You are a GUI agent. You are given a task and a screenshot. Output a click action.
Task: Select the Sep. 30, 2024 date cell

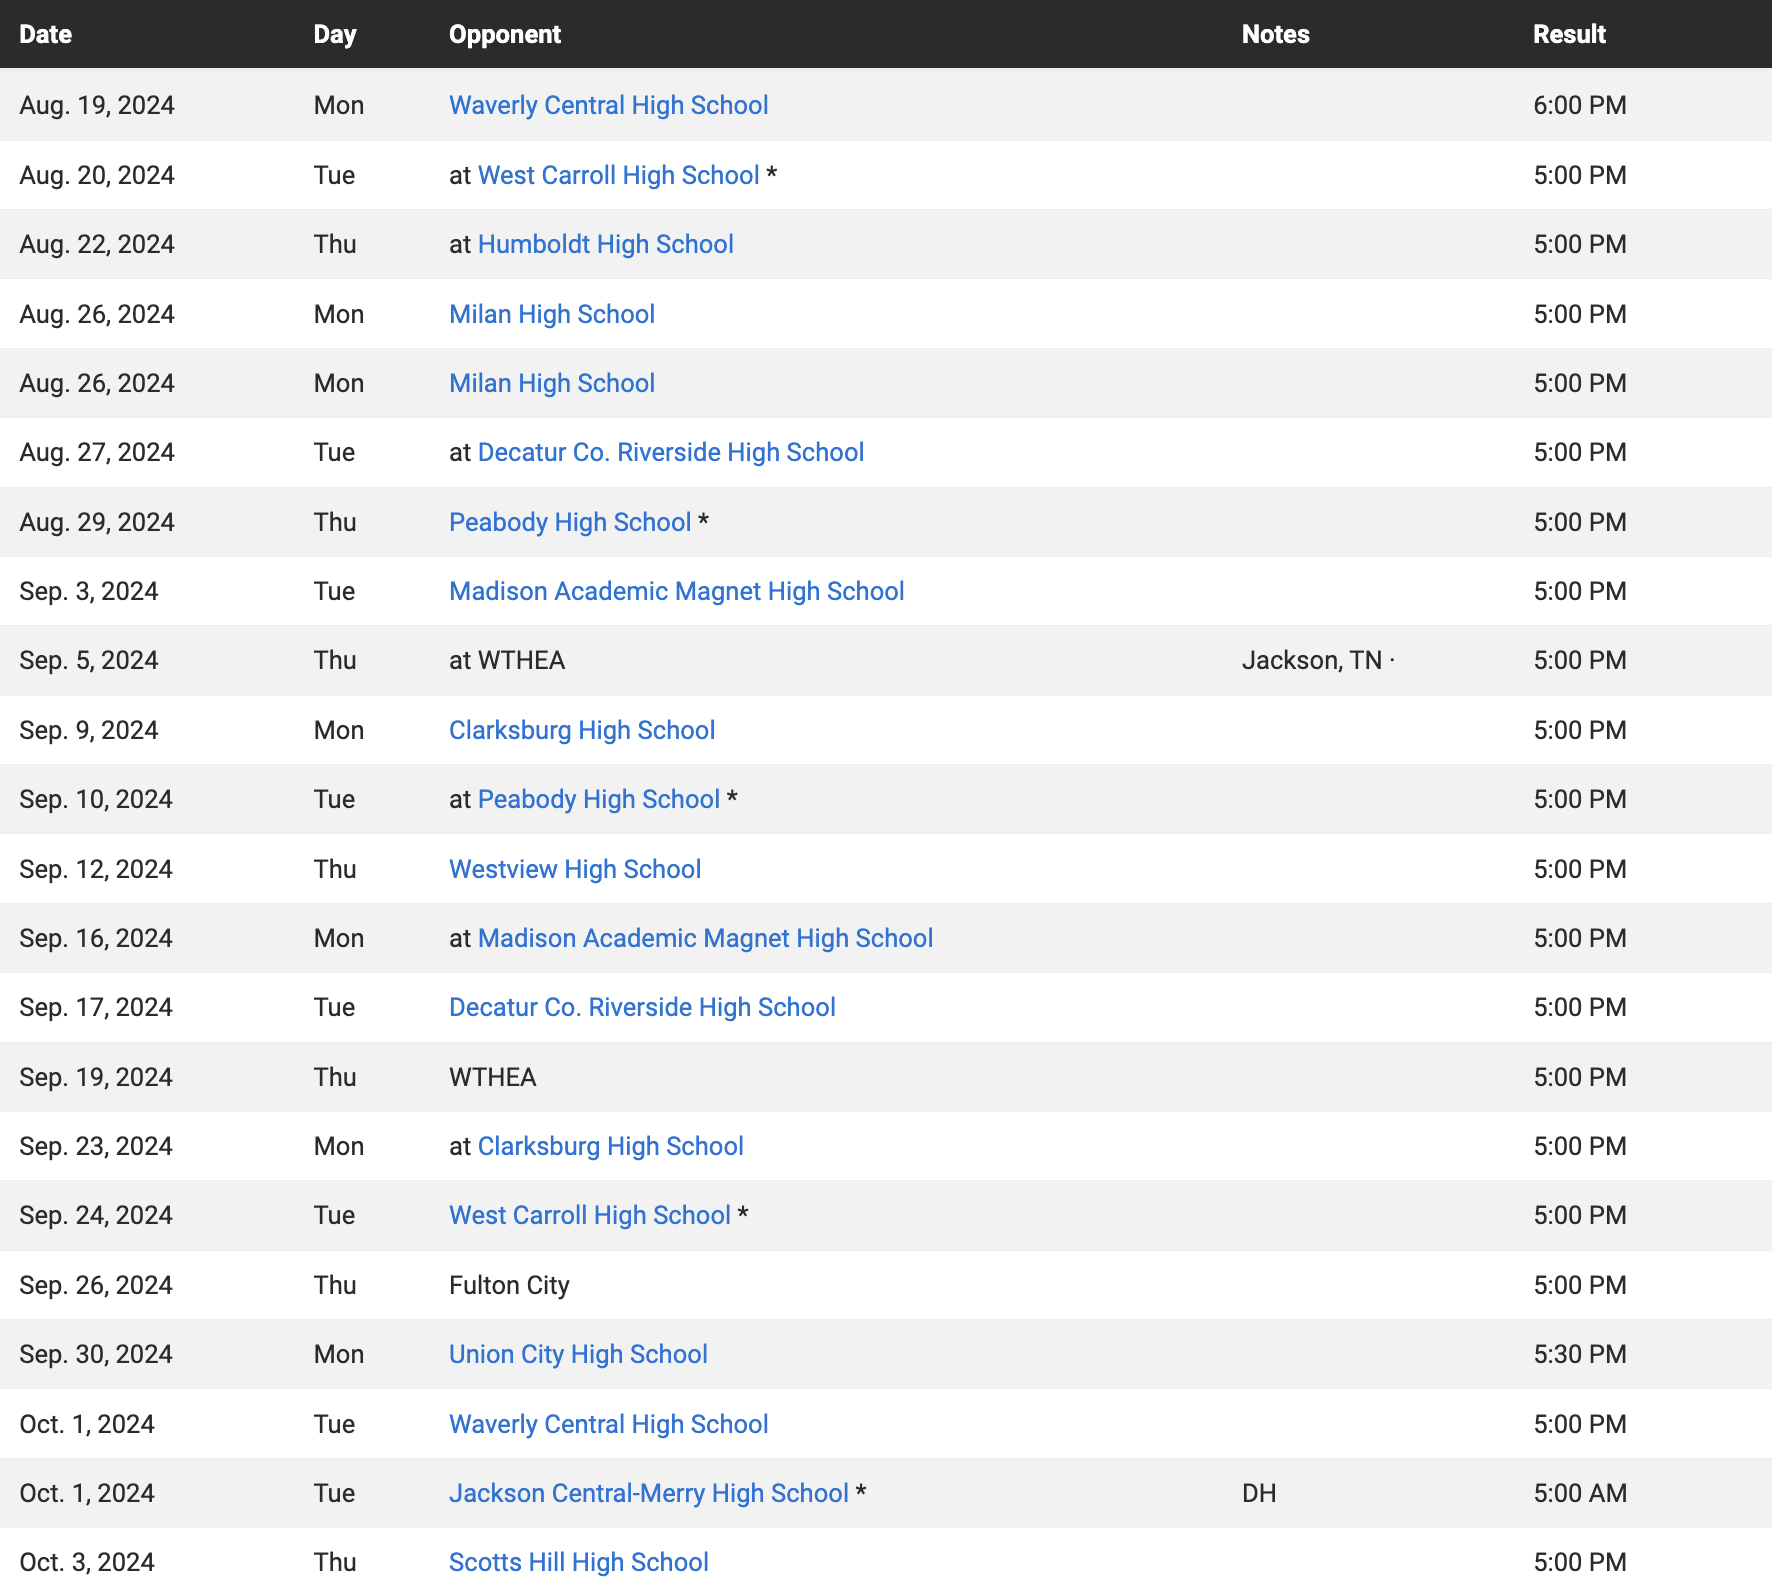(x=96, y=1354)
